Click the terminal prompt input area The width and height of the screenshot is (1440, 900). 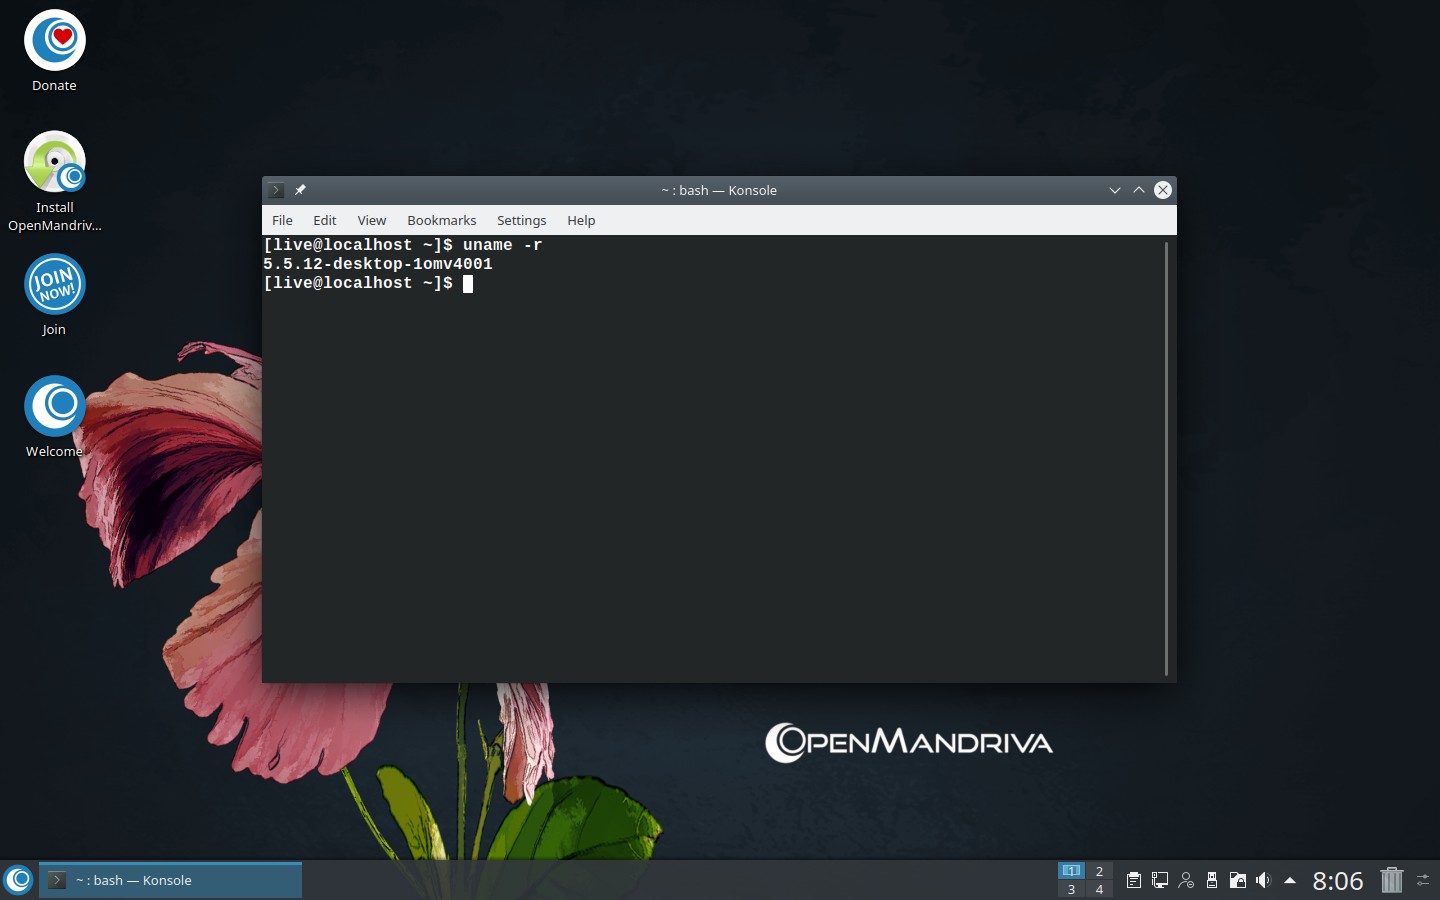468,284
